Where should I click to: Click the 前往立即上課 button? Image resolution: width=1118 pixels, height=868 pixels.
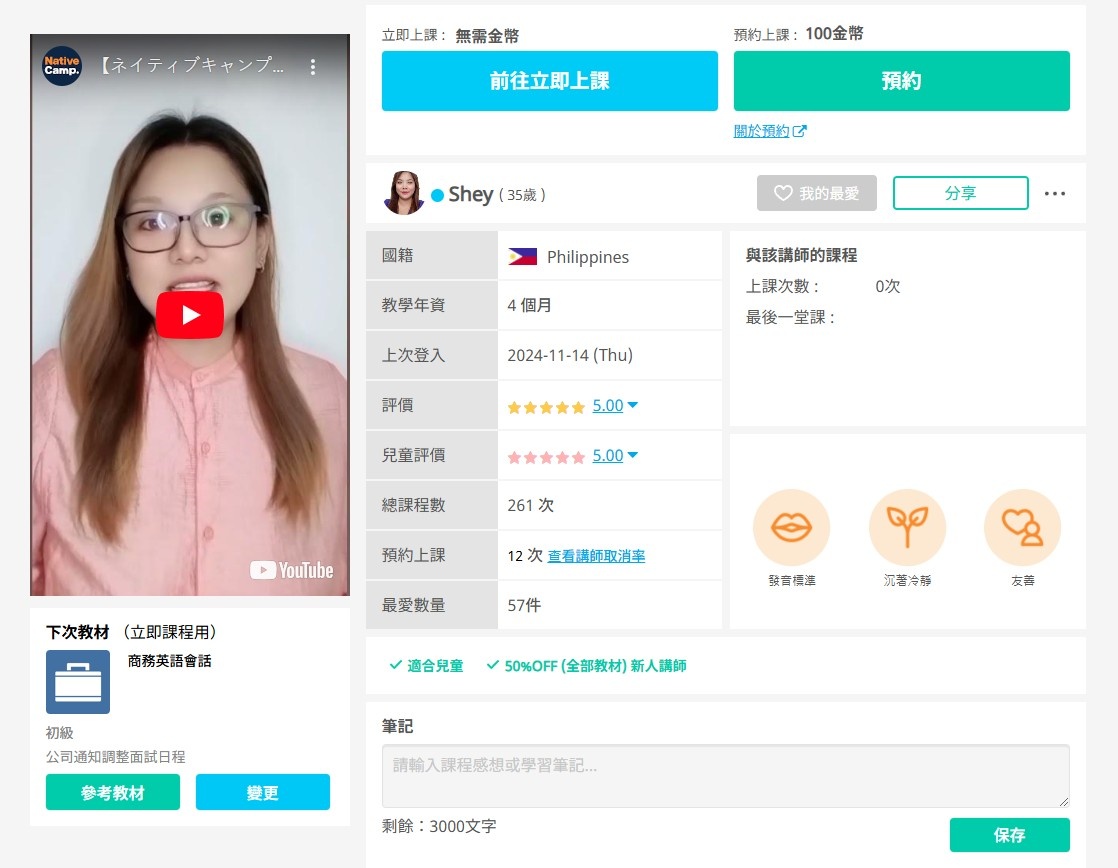click(x=550, y=81)
